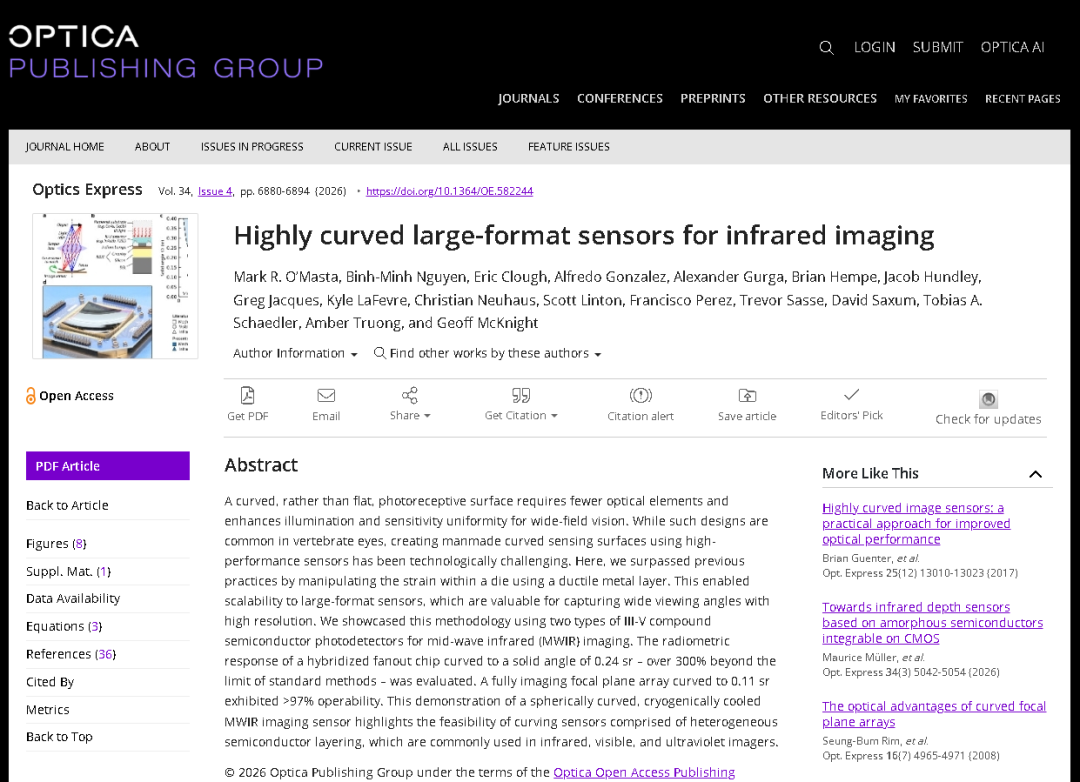Click the search magnifier icon in header
Image resolution: width=1080 pixels, height=782 pixels.
click(x=826, y=48)
